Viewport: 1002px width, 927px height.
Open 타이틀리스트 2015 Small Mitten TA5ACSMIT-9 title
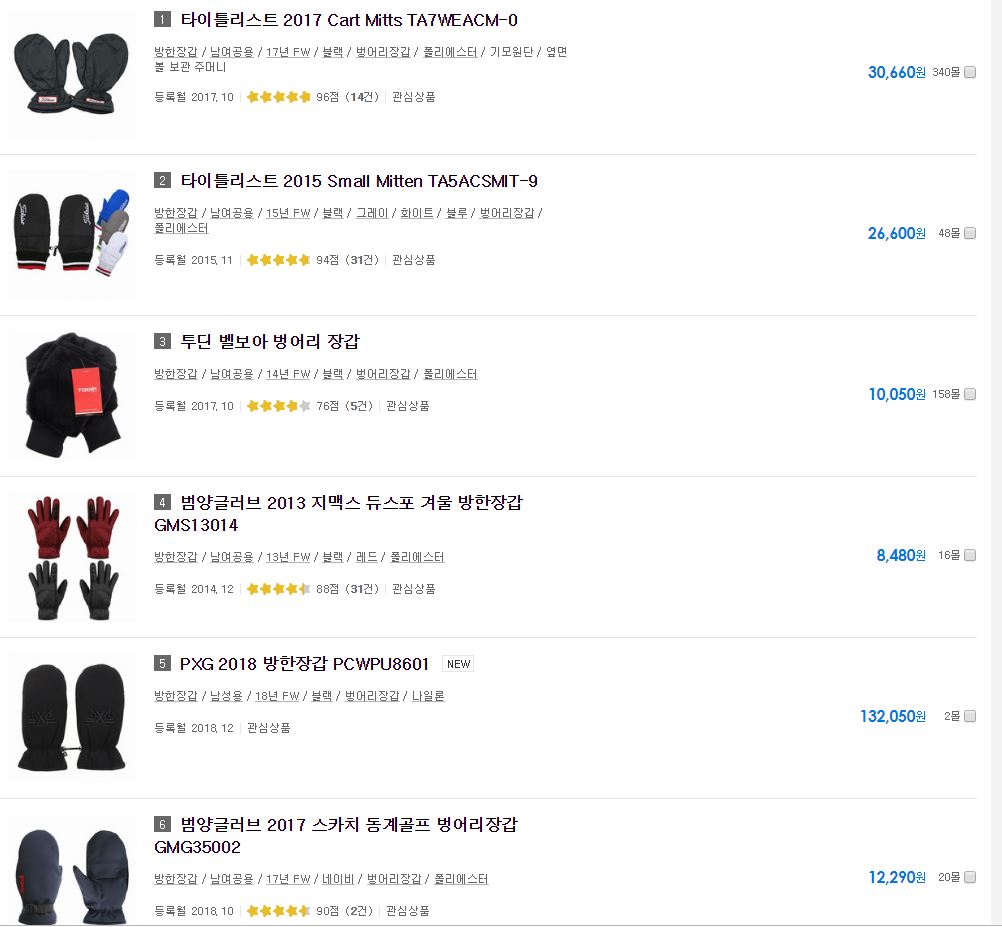359,181
